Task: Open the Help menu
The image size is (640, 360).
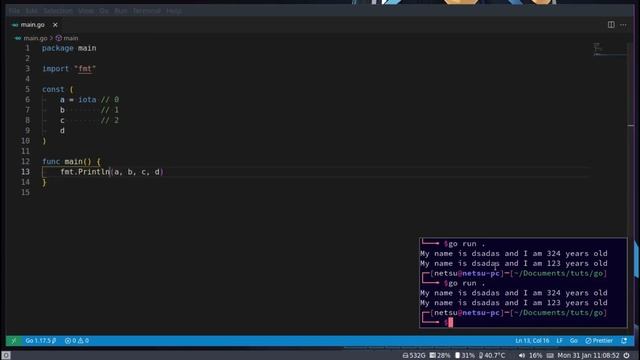Action: tap(174, 11)
